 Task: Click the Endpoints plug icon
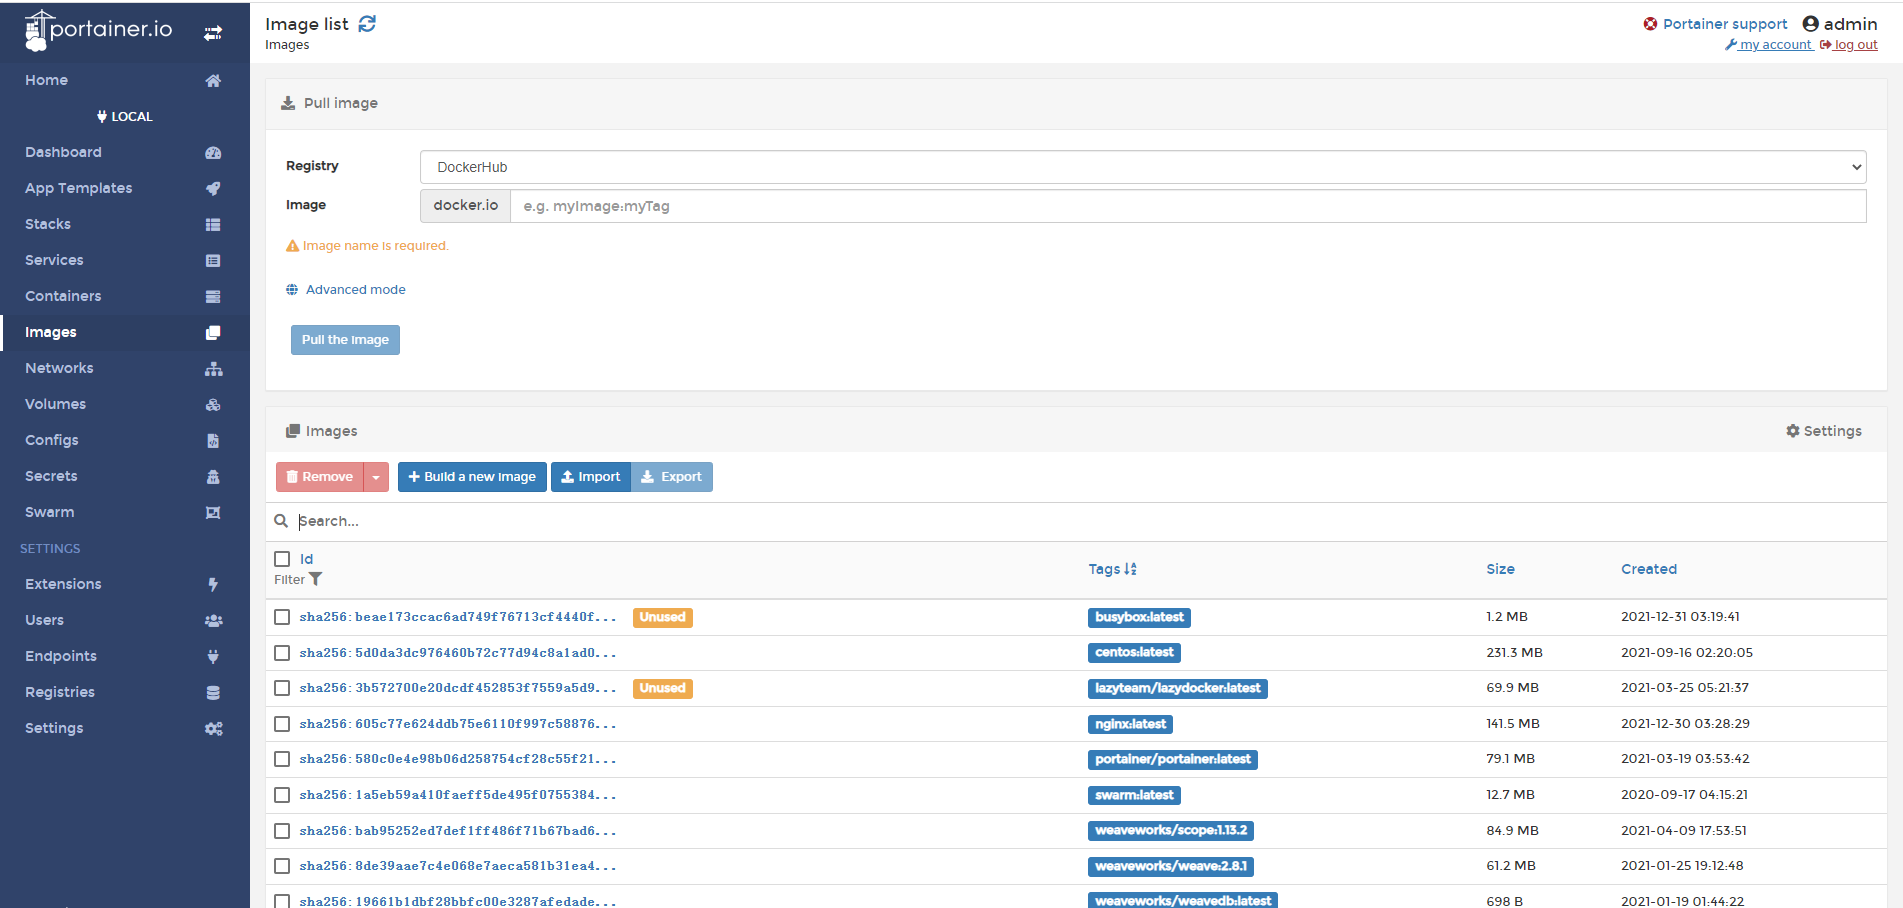213,657
